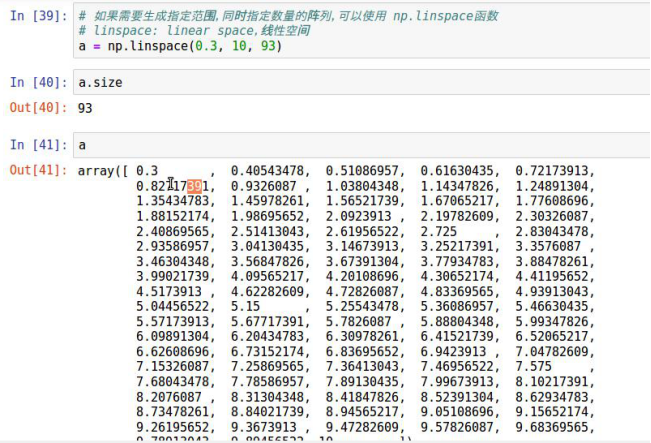
Task: Click the Out[41] prompt label
Action: pos(39,170)
